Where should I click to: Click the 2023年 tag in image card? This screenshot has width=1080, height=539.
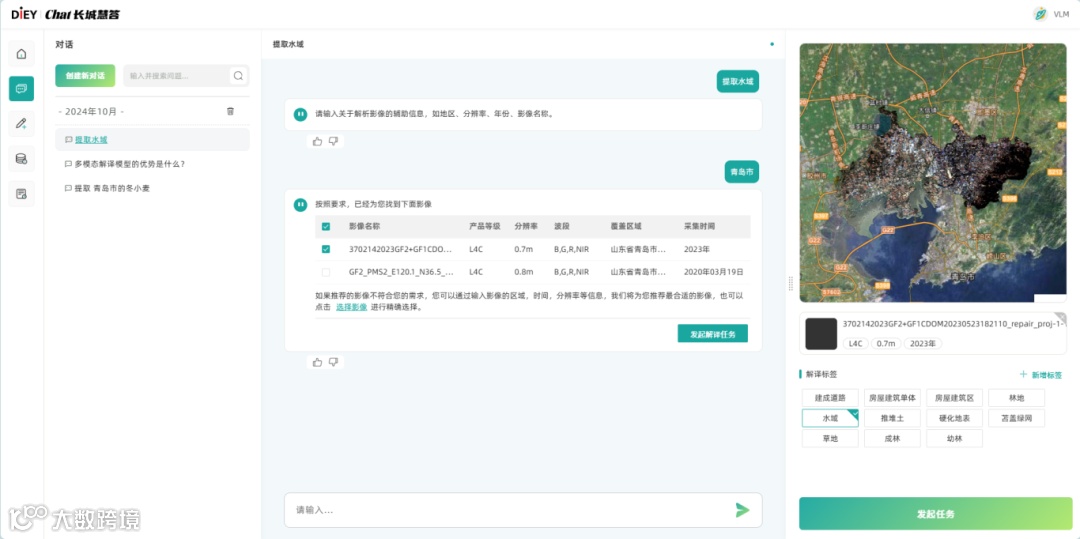922,344
